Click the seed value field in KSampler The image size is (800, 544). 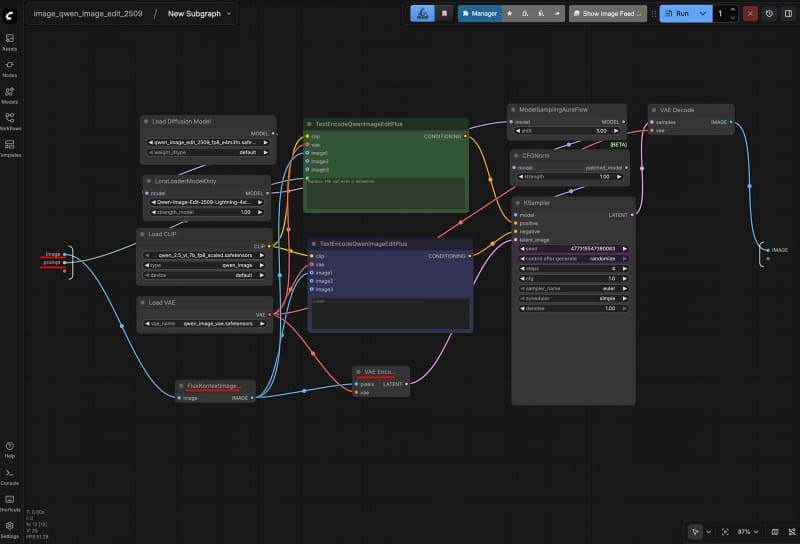pos(573,249)
